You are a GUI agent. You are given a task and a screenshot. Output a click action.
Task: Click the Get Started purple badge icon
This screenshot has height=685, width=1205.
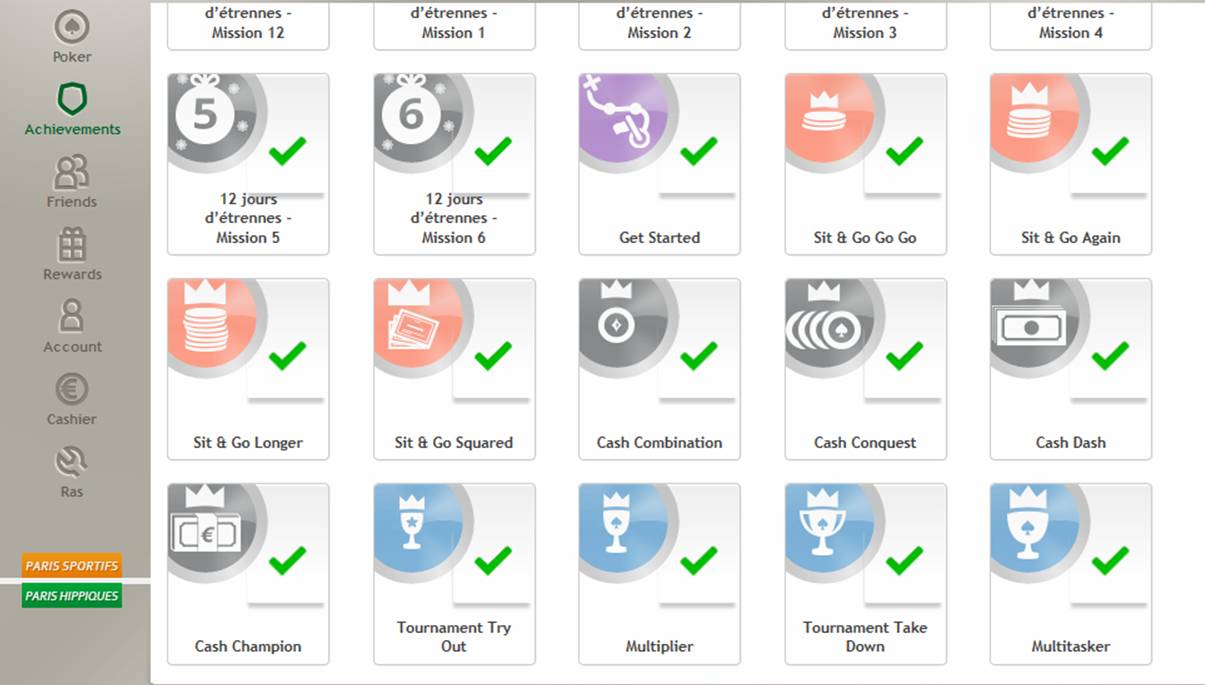tap(622, 118)
